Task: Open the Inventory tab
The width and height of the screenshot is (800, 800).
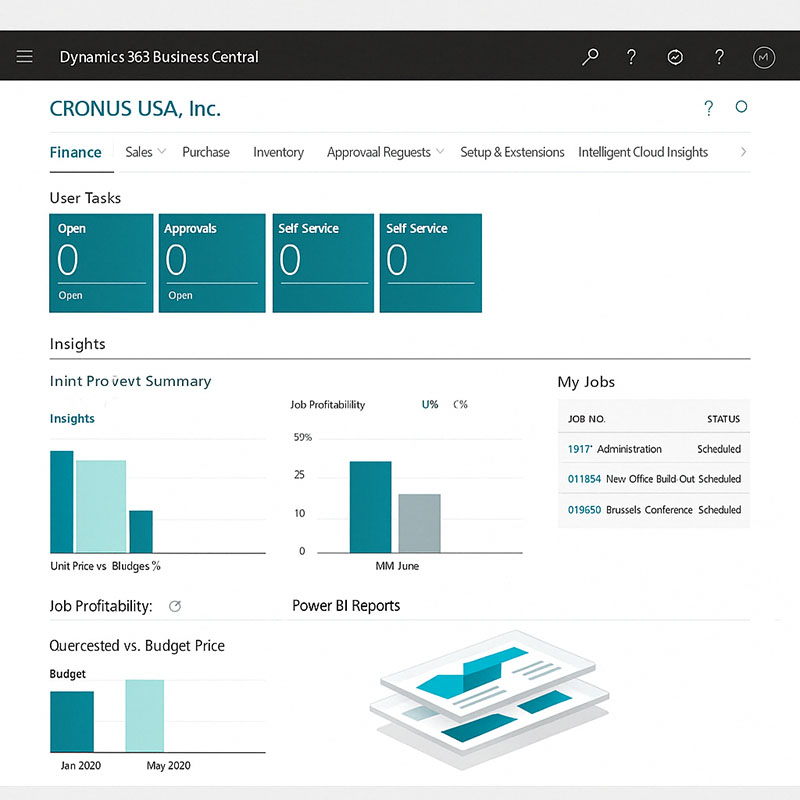Action: point(278,152)
